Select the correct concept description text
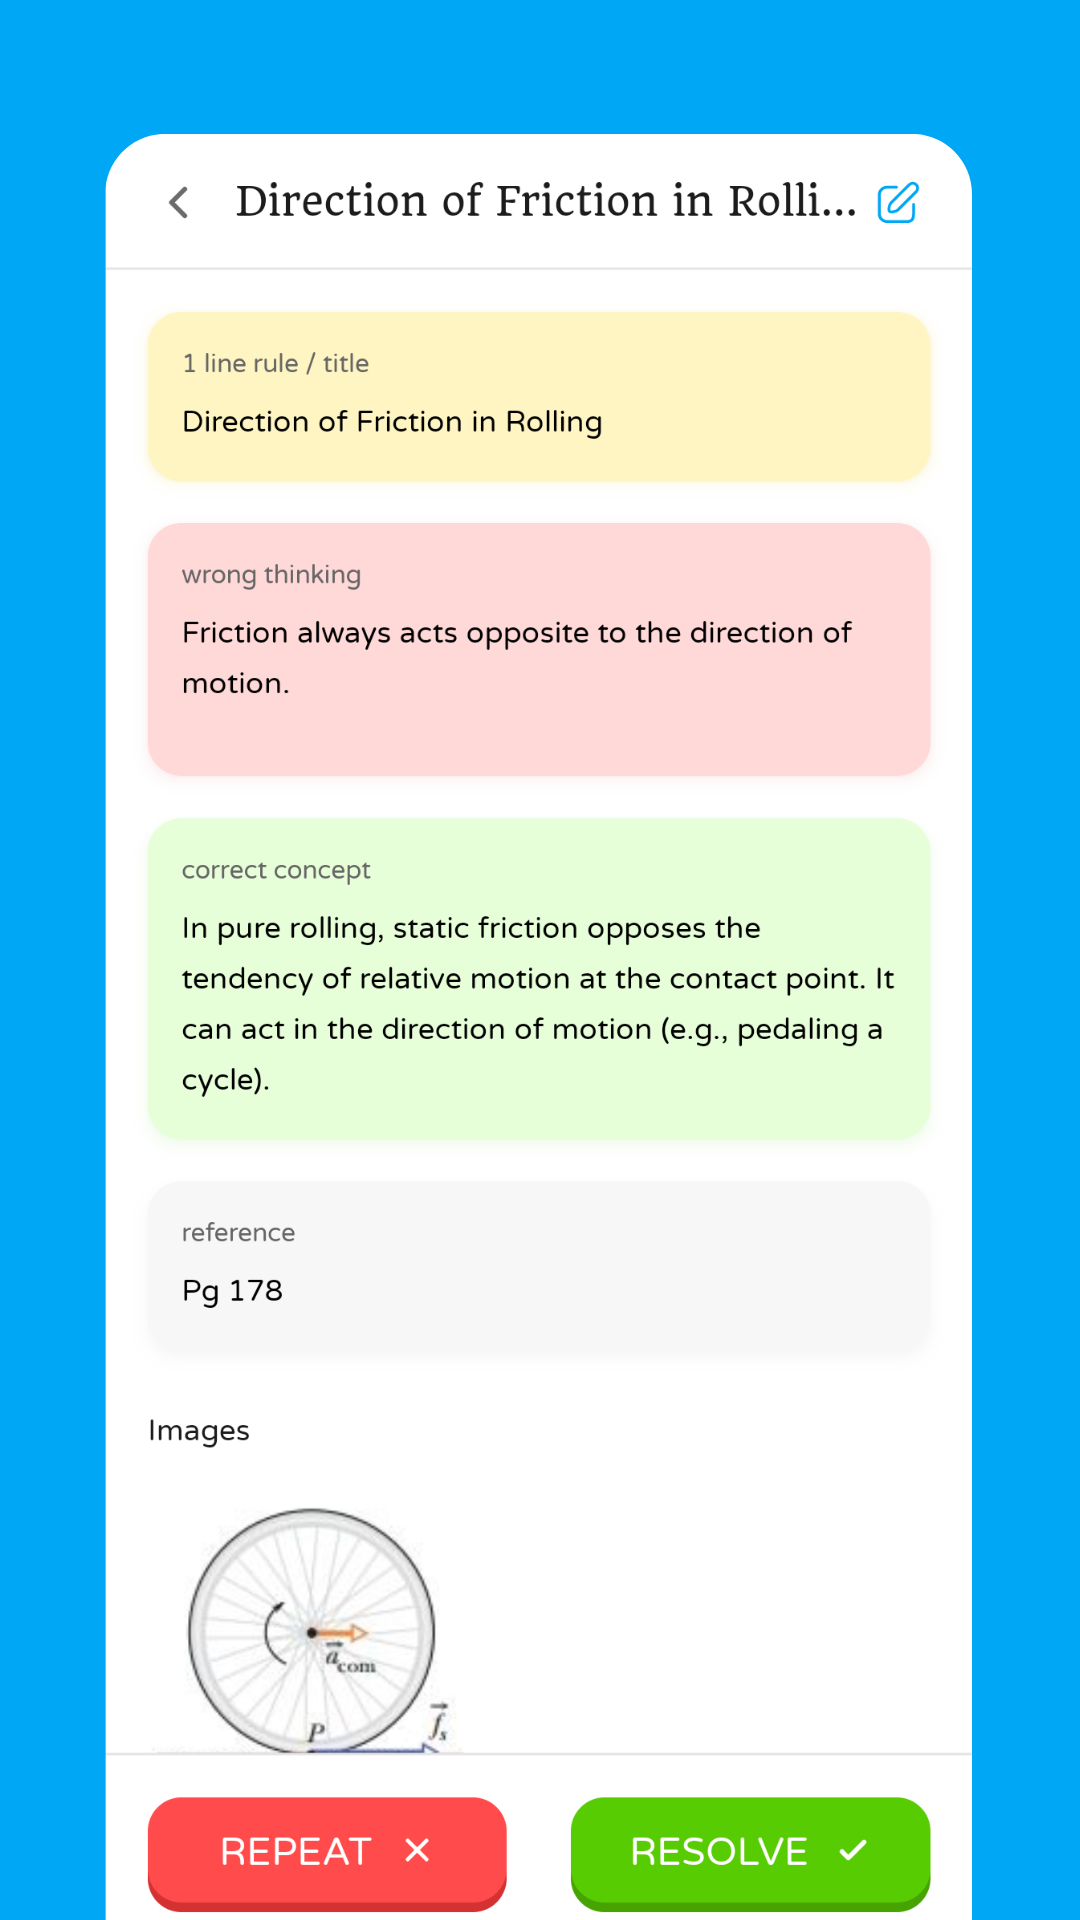 (538, 1003)
